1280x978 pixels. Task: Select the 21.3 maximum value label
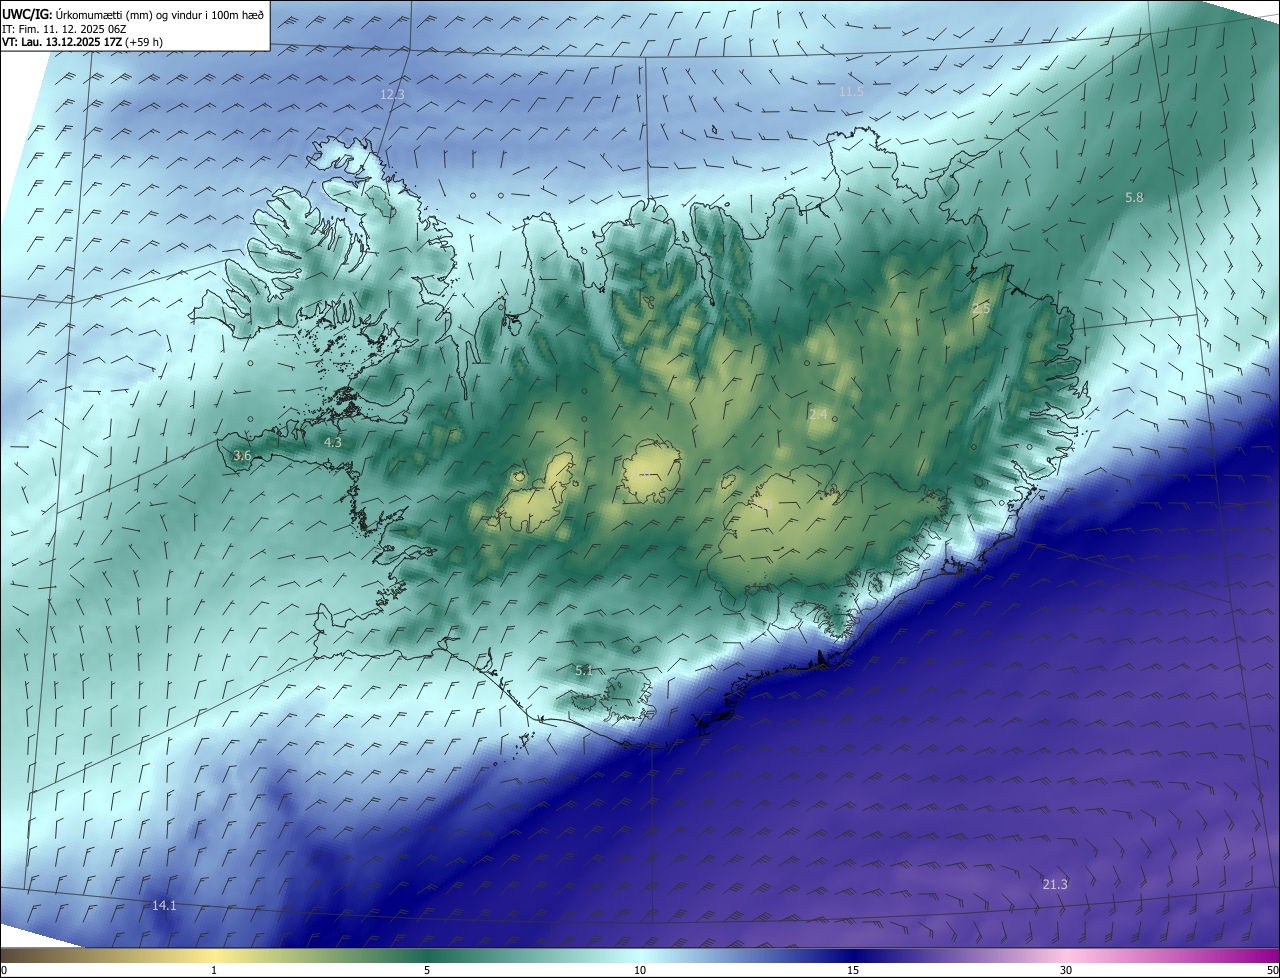[x=1055, y=884]
